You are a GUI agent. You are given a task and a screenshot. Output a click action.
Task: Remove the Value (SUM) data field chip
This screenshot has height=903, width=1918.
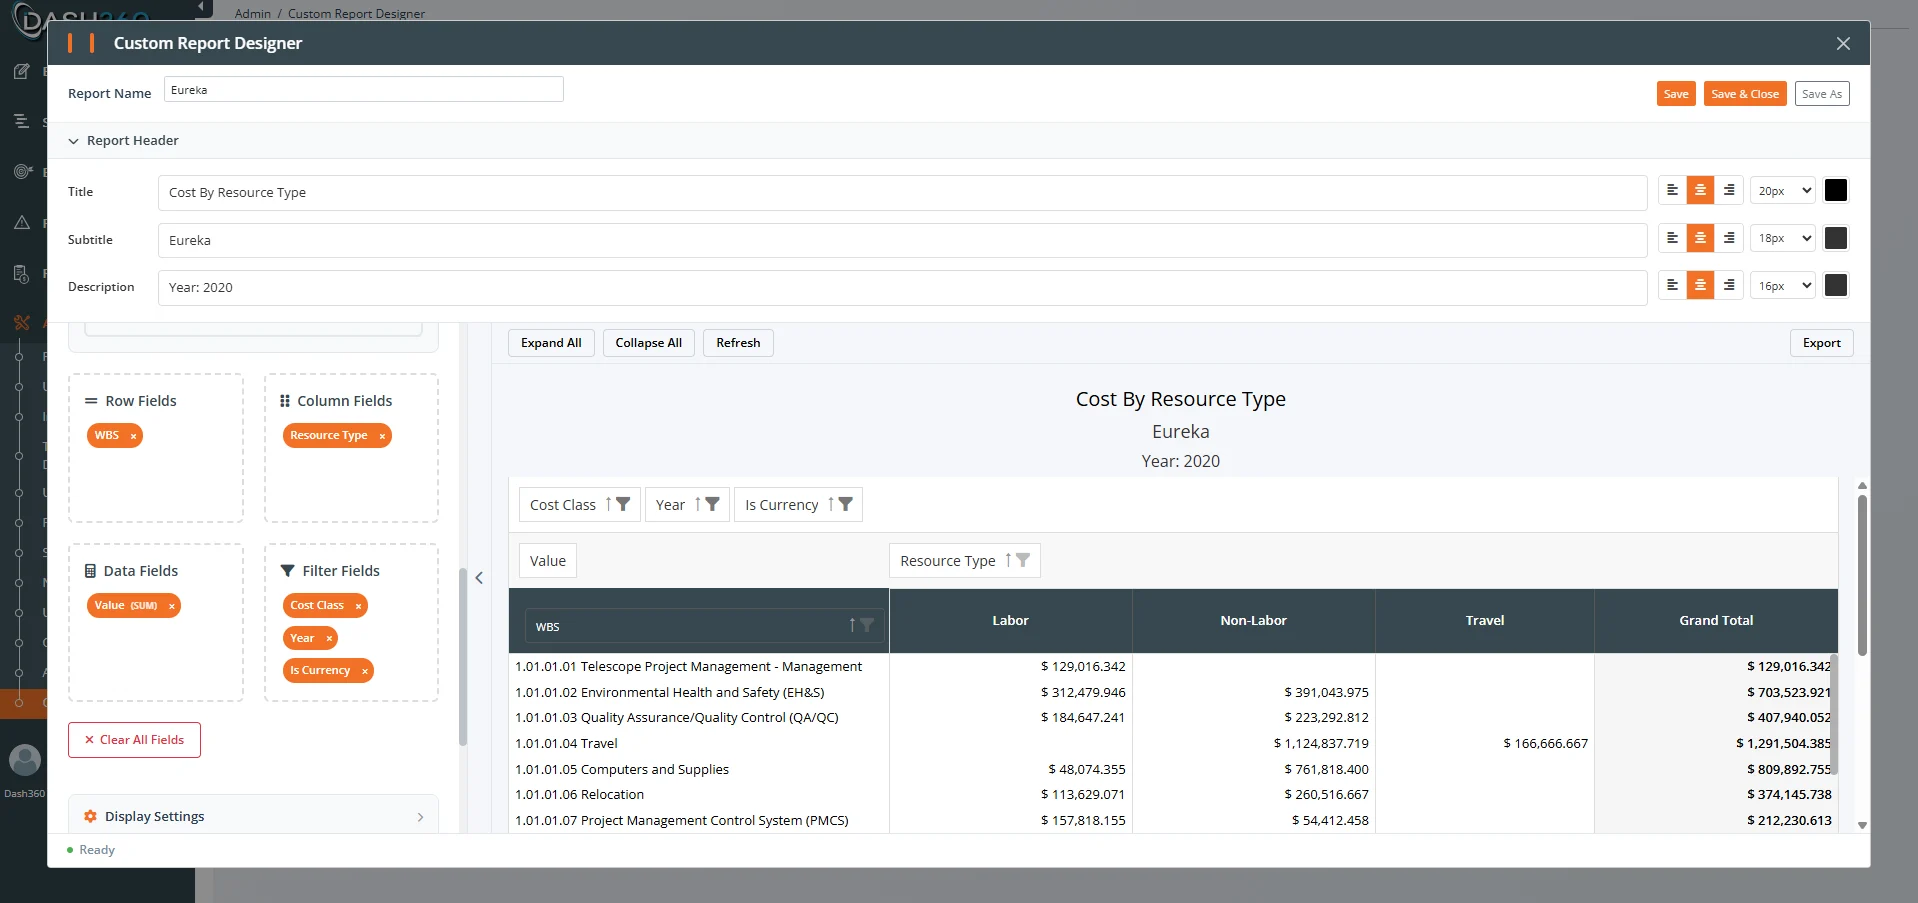[172, 606]
